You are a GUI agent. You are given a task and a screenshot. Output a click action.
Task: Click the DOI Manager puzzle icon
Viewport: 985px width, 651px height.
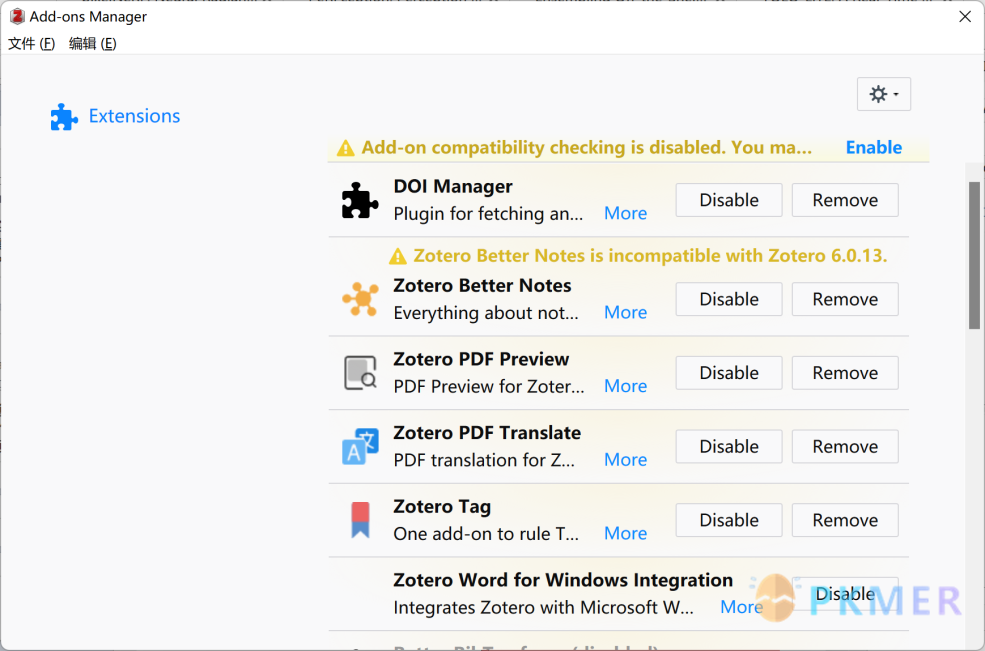click(x=360, y=200)
